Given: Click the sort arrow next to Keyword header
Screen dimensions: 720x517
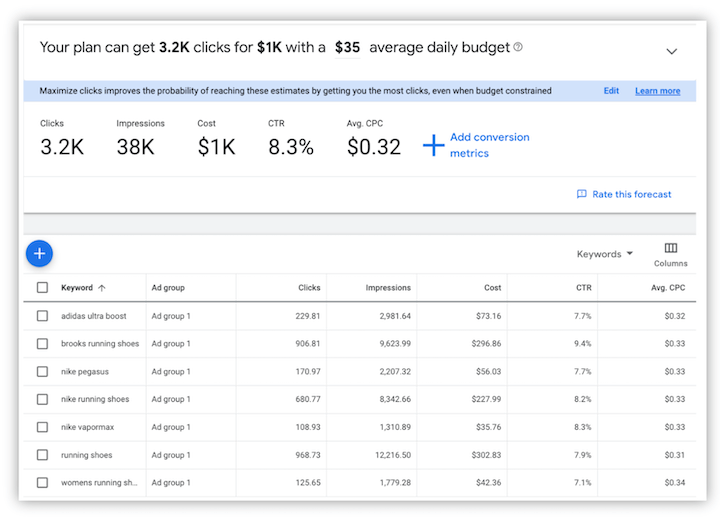Looking at the screenshot, I should [x=102, y=288].
